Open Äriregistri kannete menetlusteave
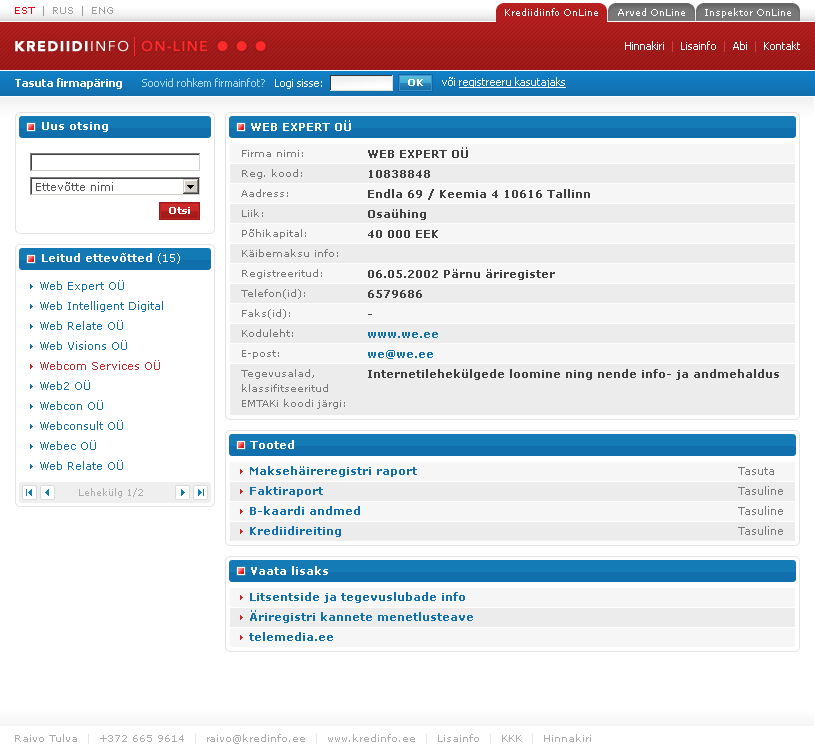Screen dimensions: 815x750 click(x=361, y=617)
